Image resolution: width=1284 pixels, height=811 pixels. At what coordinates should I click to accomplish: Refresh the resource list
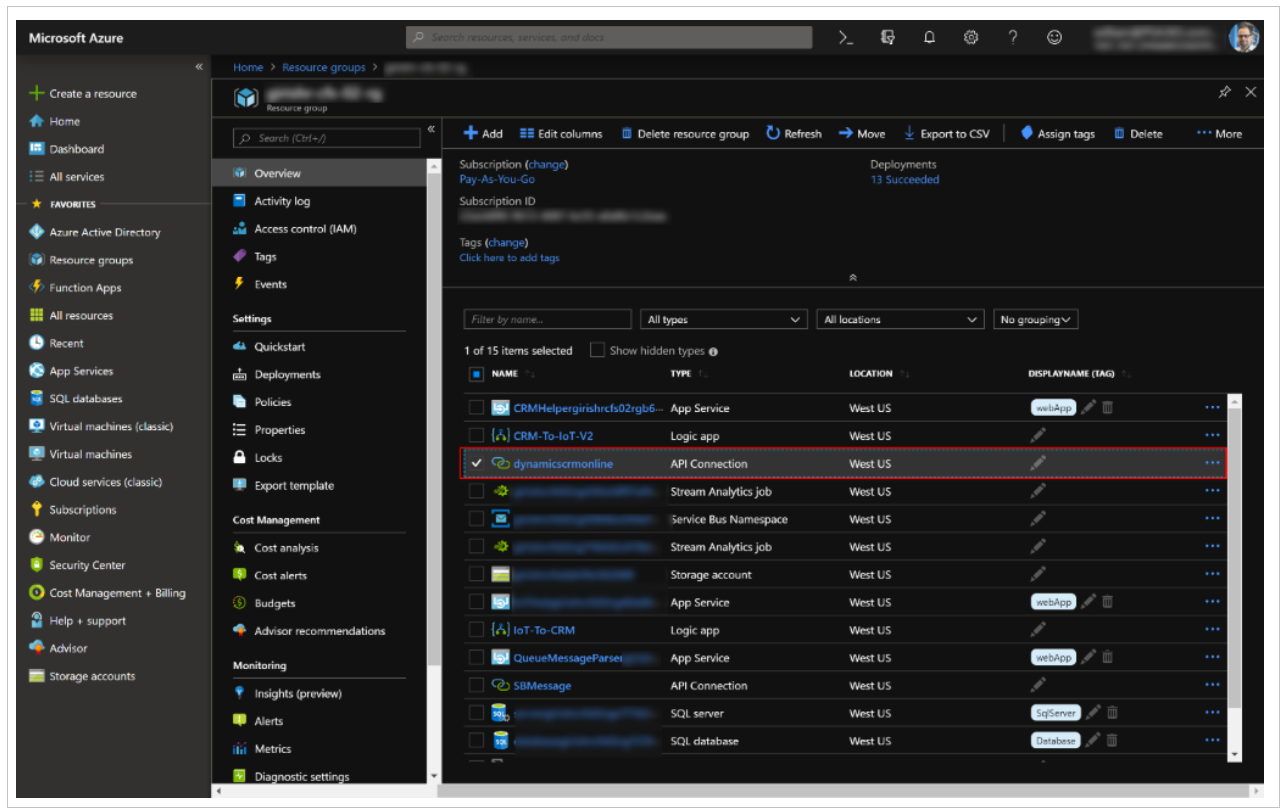(x=794, y=134)
